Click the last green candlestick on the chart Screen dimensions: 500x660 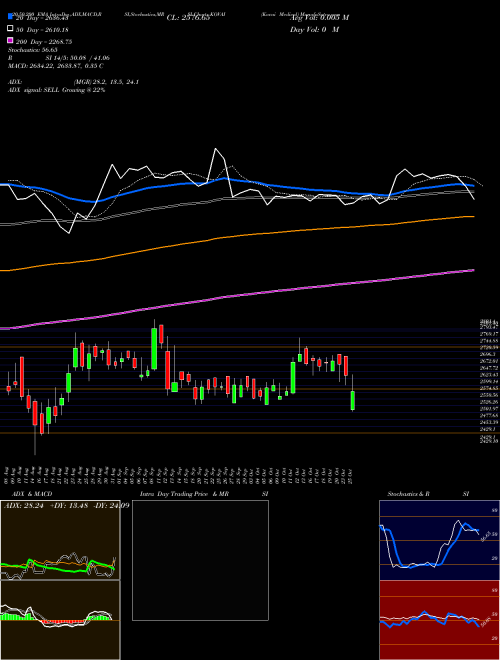click(x=353, y=400)
